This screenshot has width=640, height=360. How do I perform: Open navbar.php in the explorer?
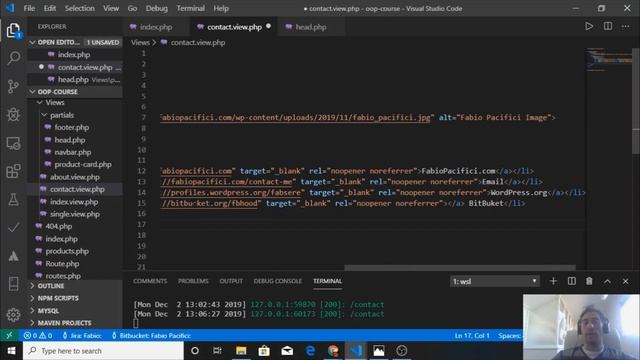(x=75, y=152)
